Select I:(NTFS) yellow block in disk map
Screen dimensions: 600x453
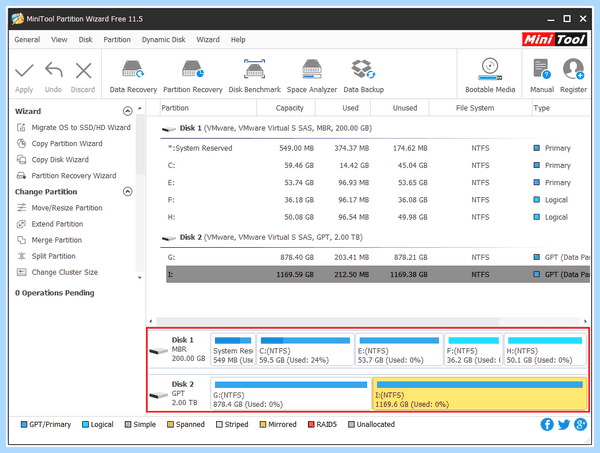[479, 393]
